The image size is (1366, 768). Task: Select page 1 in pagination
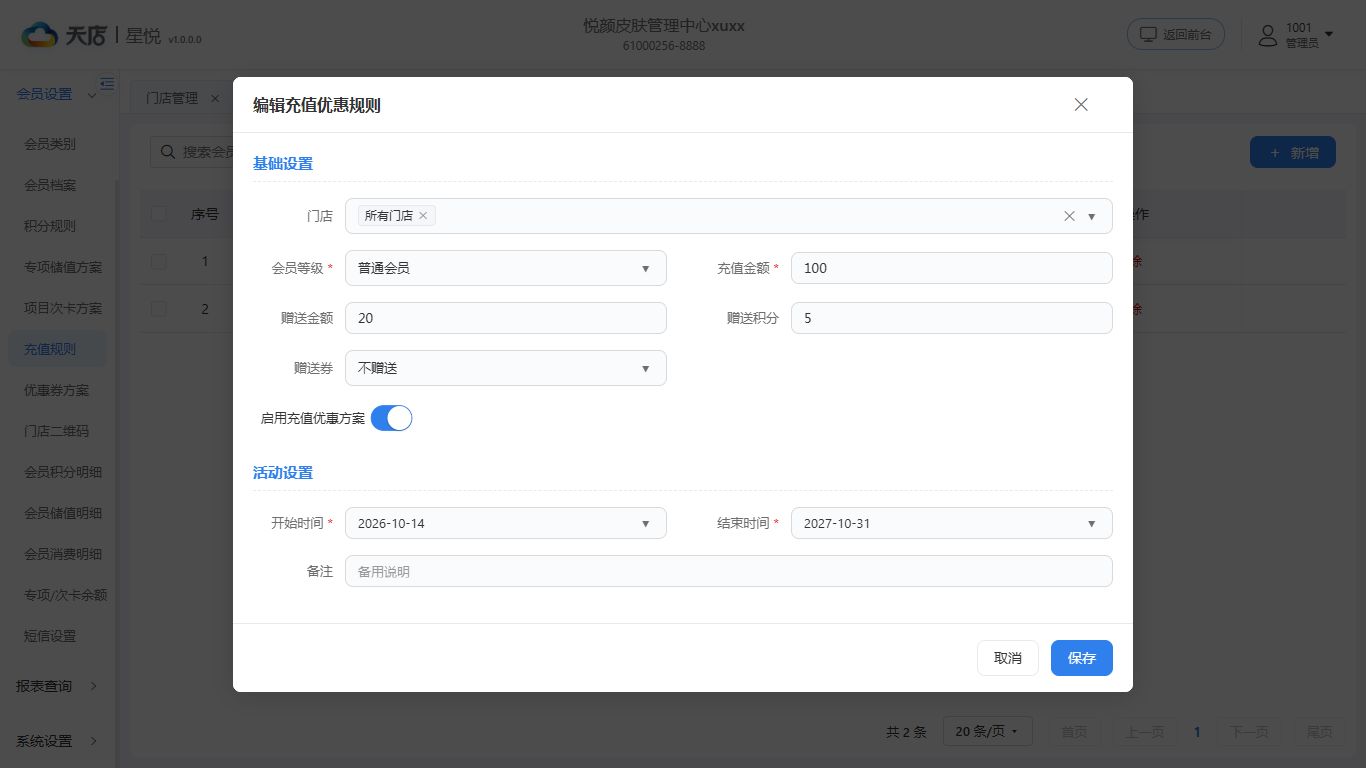1197,732
